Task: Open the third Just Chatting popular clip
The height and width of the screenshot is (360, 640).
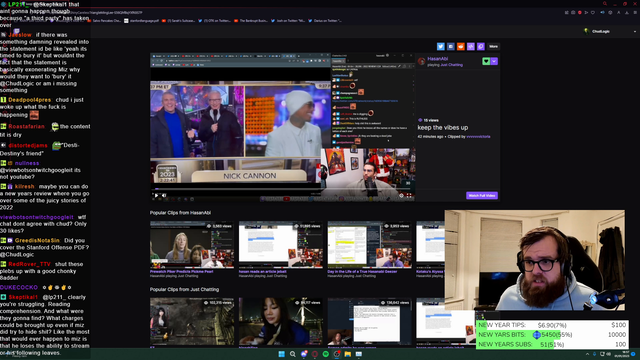Action: tap(369, 321)
